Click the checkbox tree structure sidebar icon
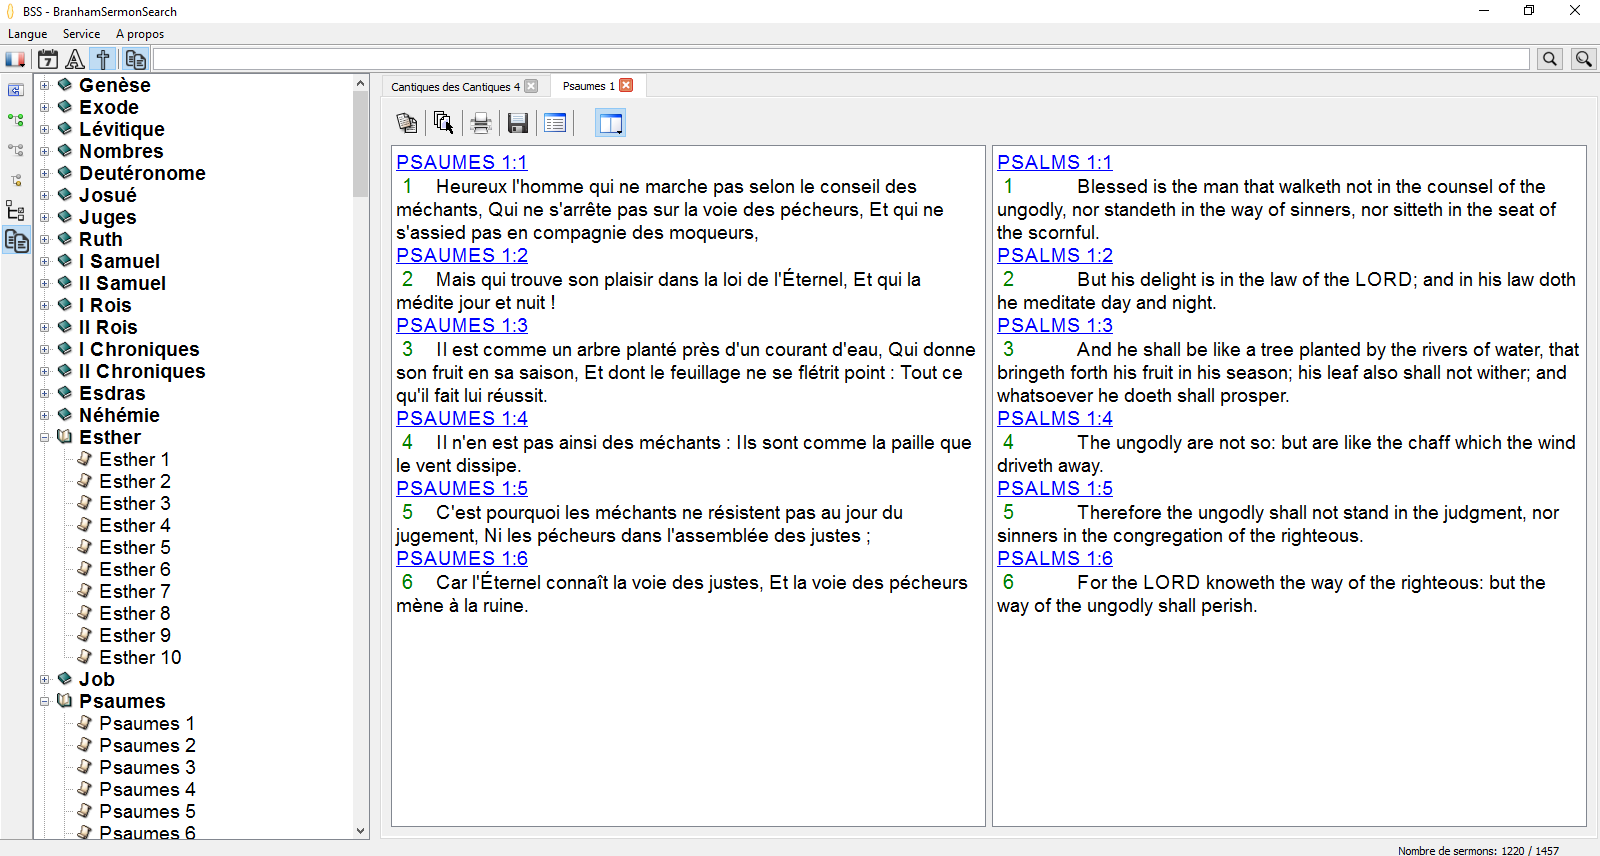 pyautogui.click(x=16, y=210)
